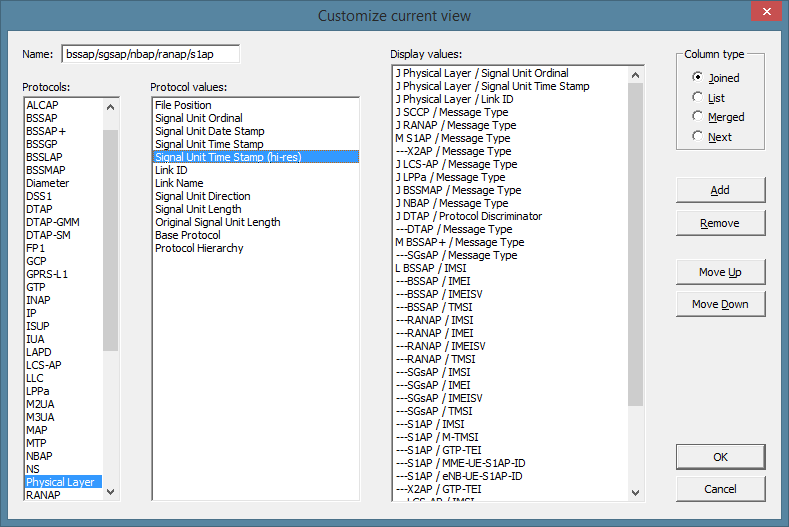789x527 pixels.
Task: Select Signal Unit Direction value
Action: click(256, 196)
